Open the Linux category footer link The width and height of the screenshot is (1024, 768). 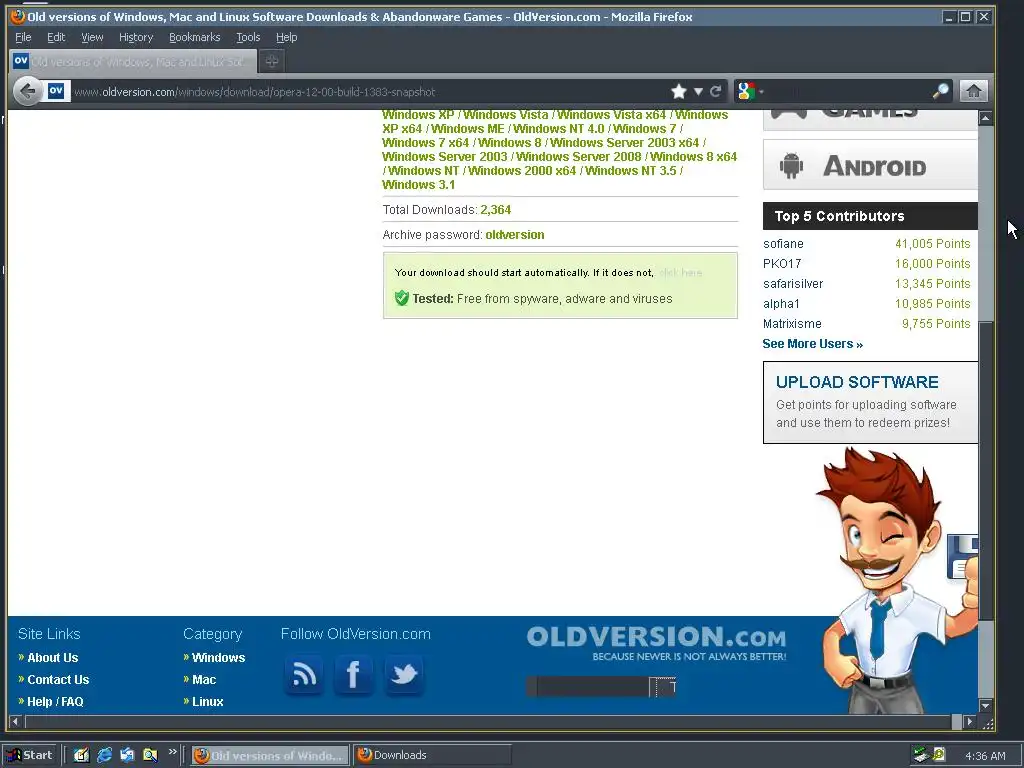pos(207,702)
